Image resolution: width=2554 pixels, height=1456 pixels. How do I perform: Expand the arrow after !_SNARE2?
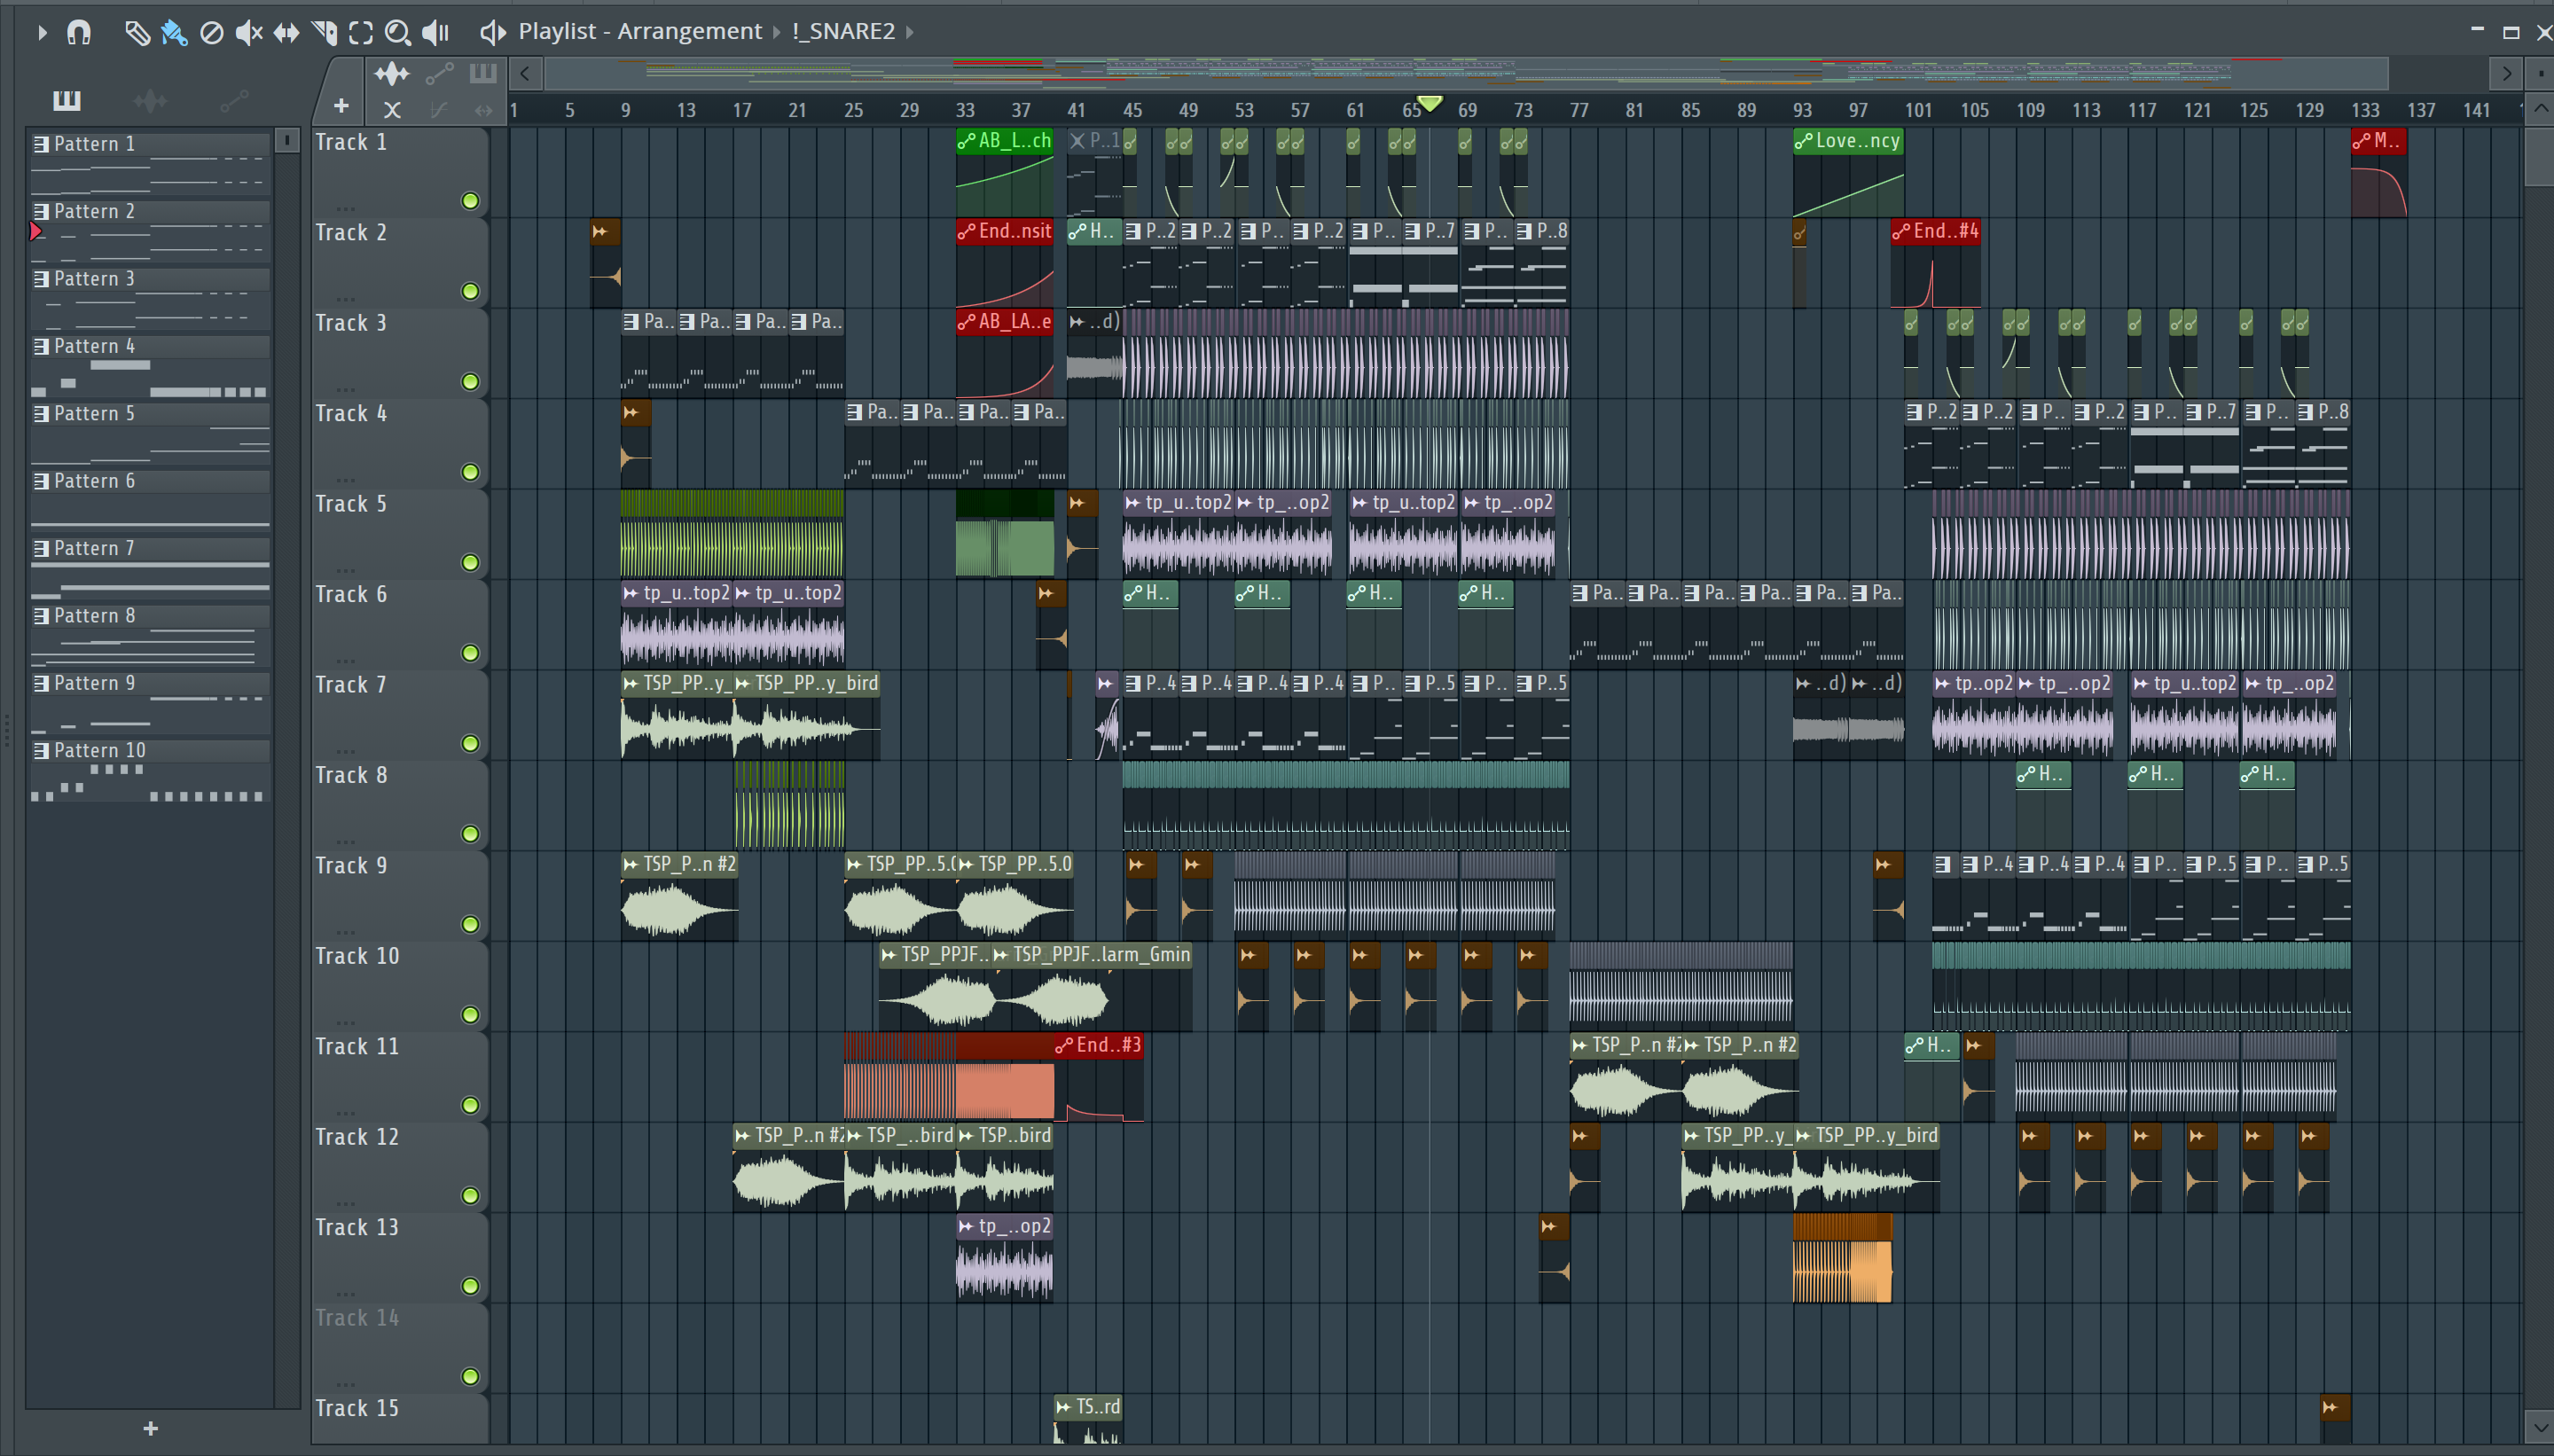pyautogui.click(x=910, y=32)
